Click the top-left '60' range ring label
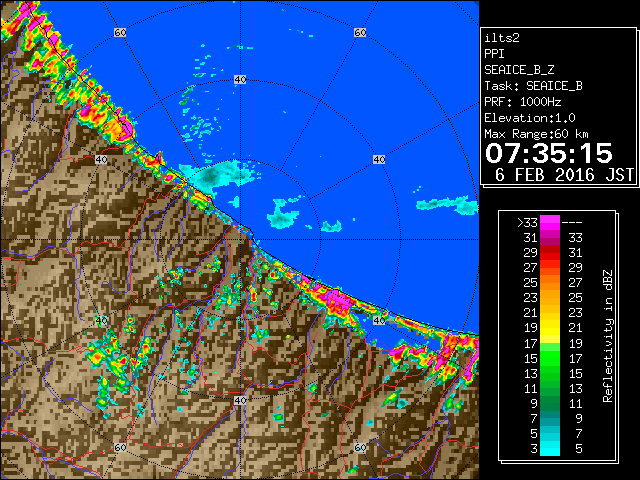The image size is (640, 480). (x=120, y=32)
